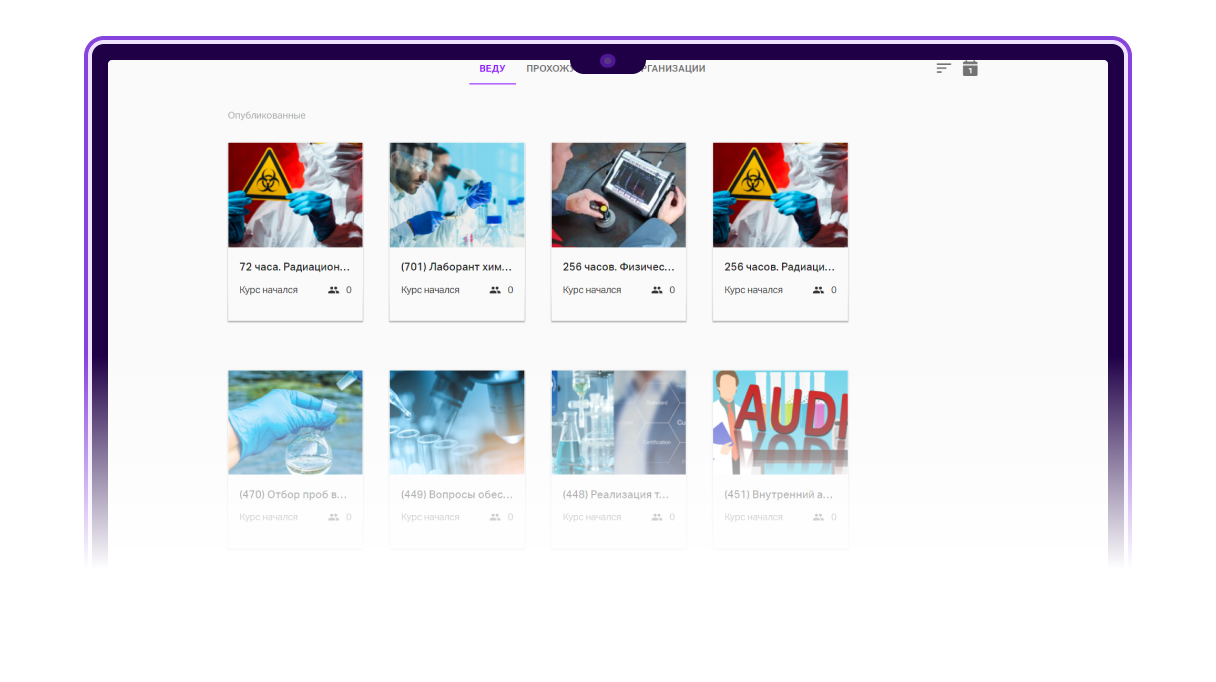
Task: Switch to the ПРОХОЖУ tab
Action: pyautogui.click(x=548, y=69)
